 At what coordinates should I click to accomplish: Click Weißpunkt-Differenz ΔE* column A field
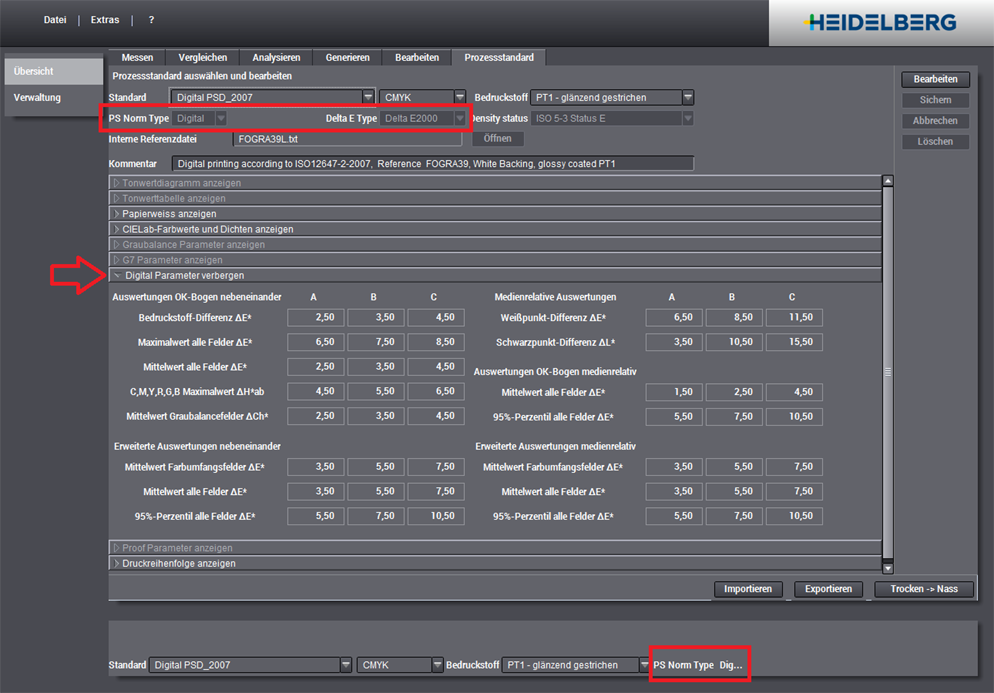(x=674, y=317)
